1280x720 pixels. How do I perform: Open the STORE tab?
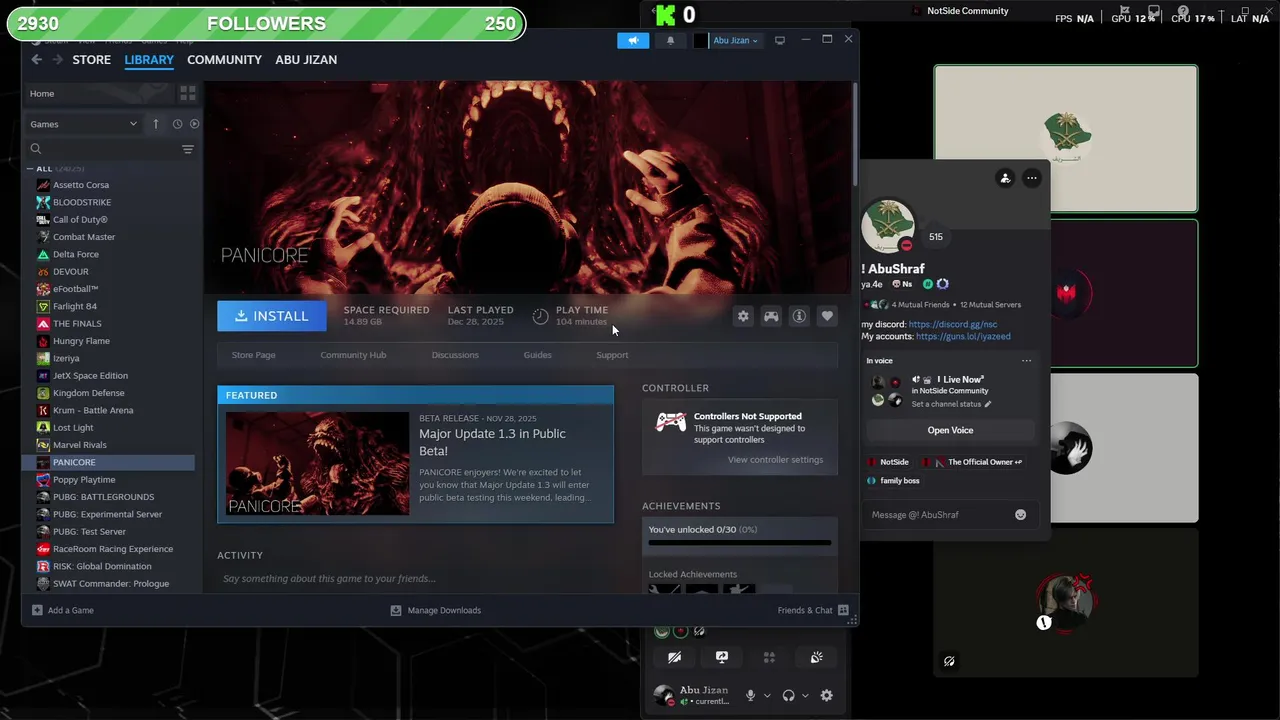point(91,60)
